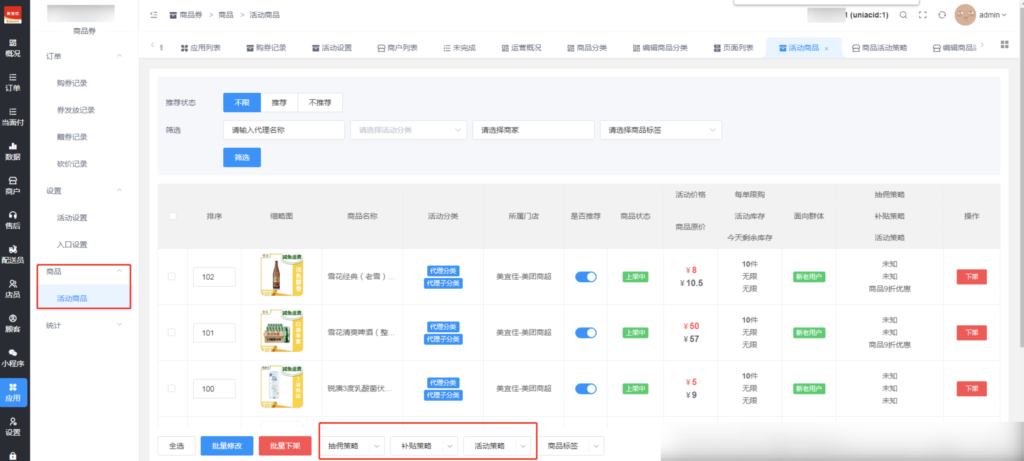Screen dimensions: 1024x461
Task: Select 不推荐 recommend status filter
Action: point(320,103)
